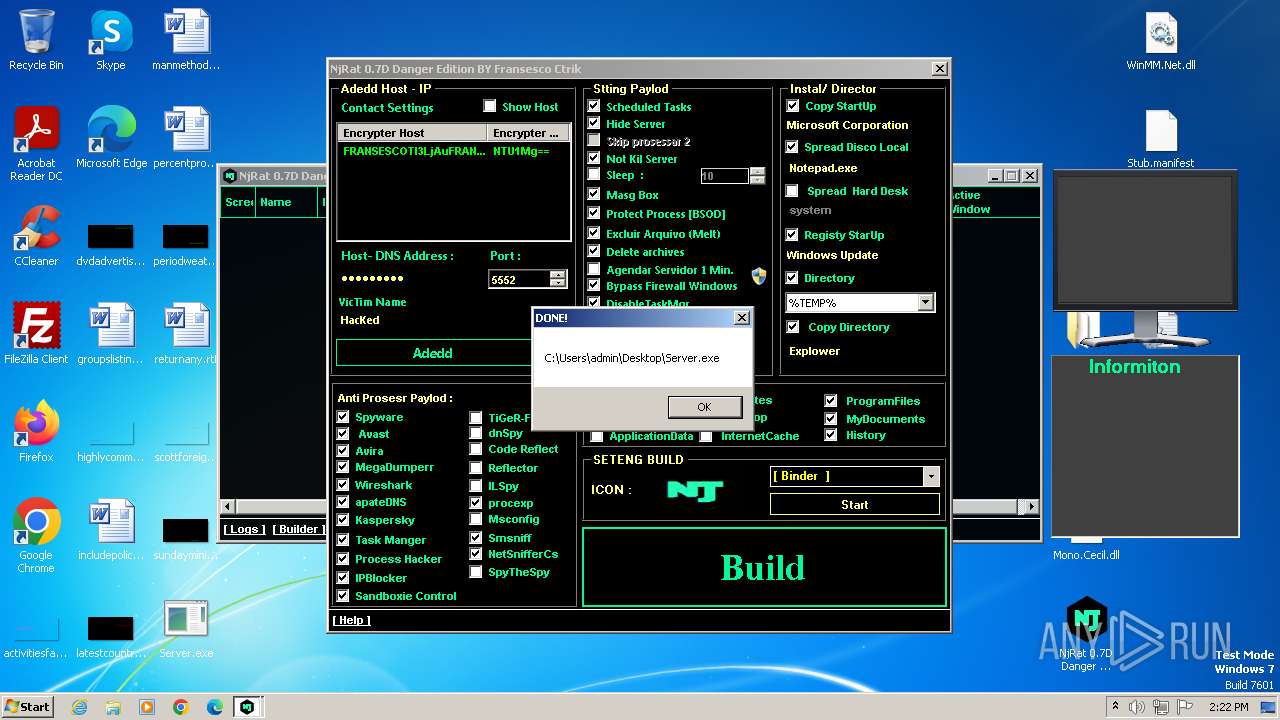
Task: Open NjRat Danger desktop shortcut
Action: click(x=1086, y=634)
